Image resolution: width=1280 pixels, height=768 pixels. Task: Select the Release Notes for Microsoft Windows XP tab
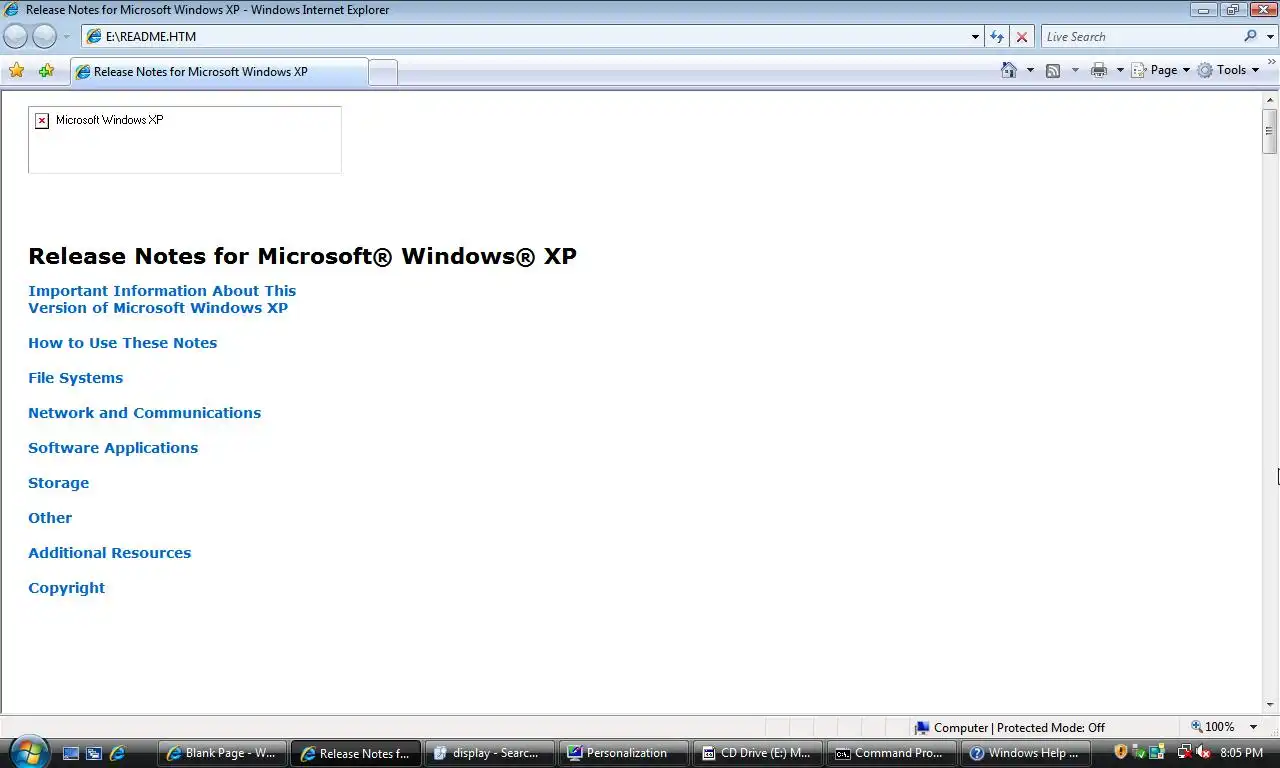219,72
